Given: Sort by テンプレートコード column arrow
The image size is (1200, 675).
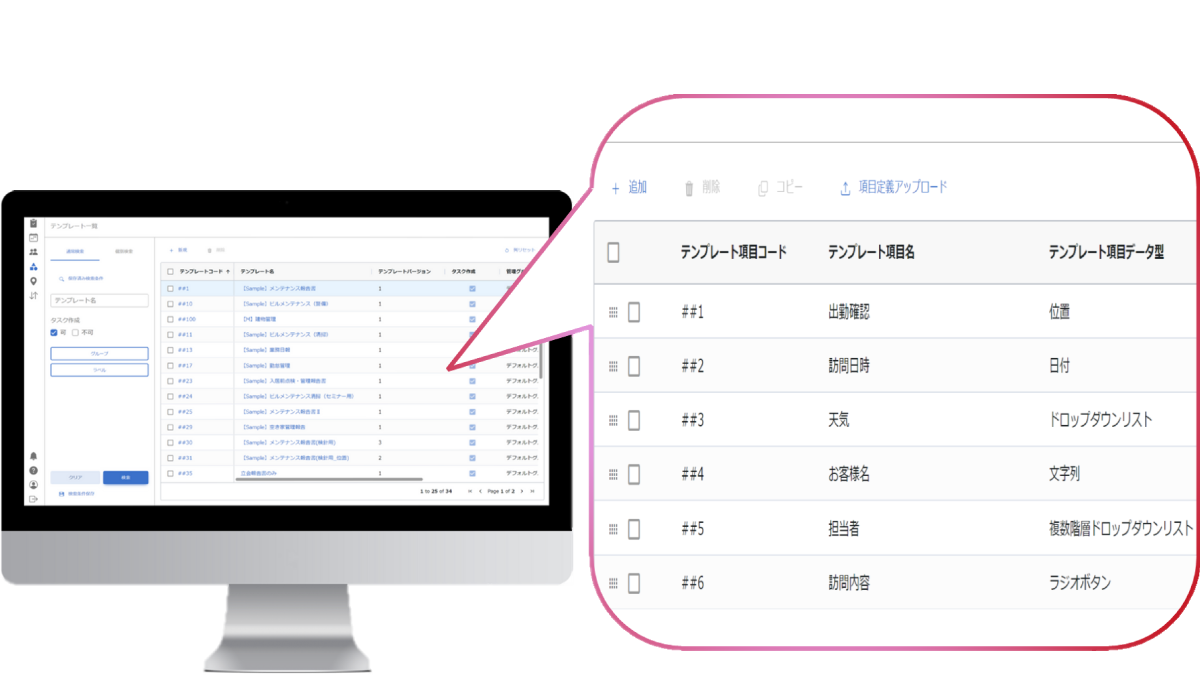Looking at the screenshot, I should coord(228,271).
